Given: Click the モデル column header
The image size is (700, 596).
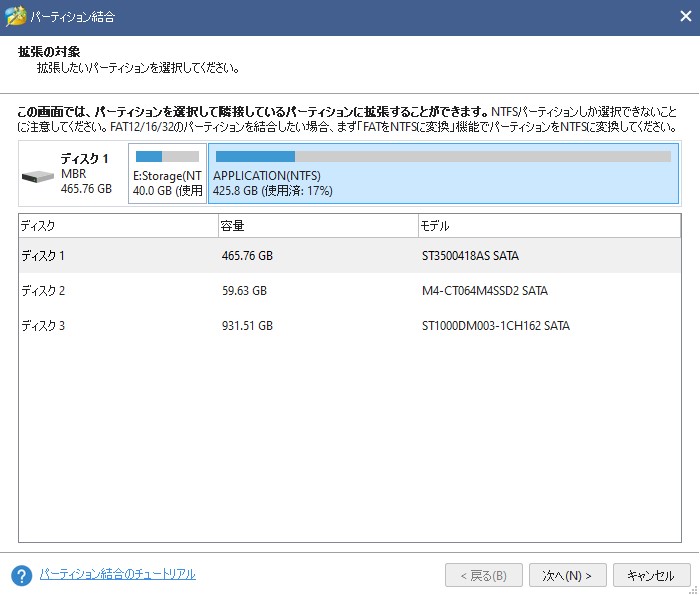Looking at the screenshot, I should [x=549, y=226].
